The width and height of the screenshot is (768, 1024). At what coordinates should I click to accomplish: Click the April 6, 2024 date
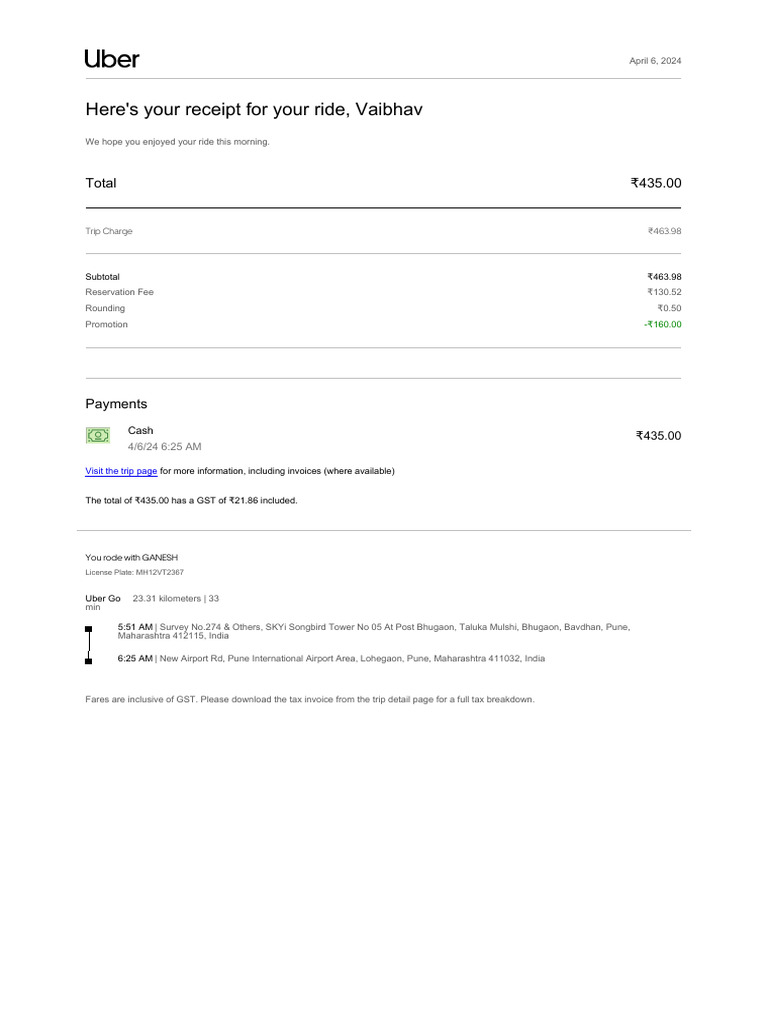[655, 61]
